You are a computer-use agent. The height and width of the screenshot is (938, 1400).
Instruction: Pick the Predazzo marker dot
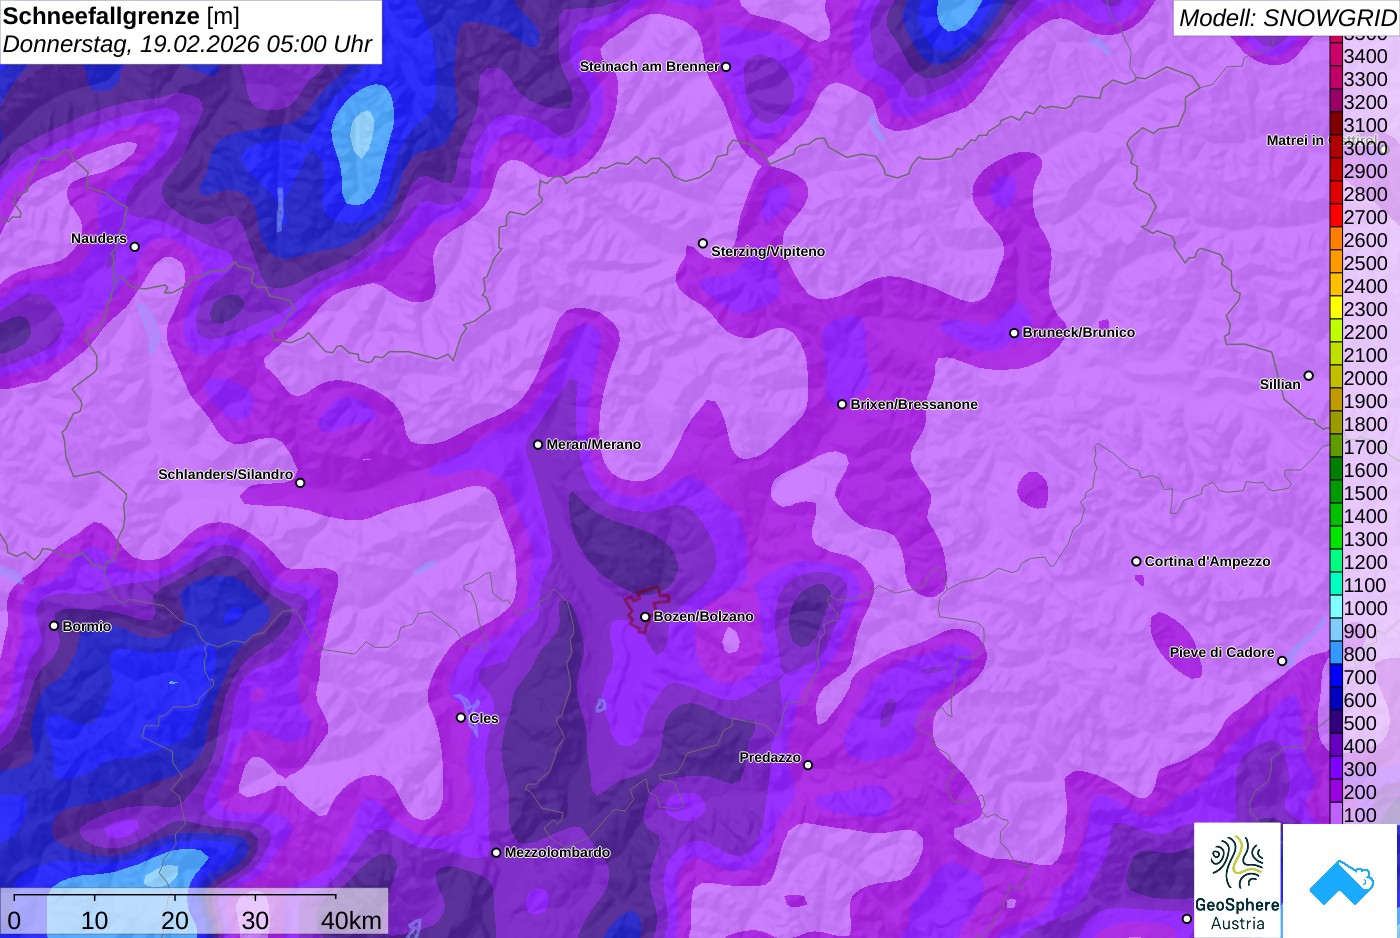[x=808, y=765]
